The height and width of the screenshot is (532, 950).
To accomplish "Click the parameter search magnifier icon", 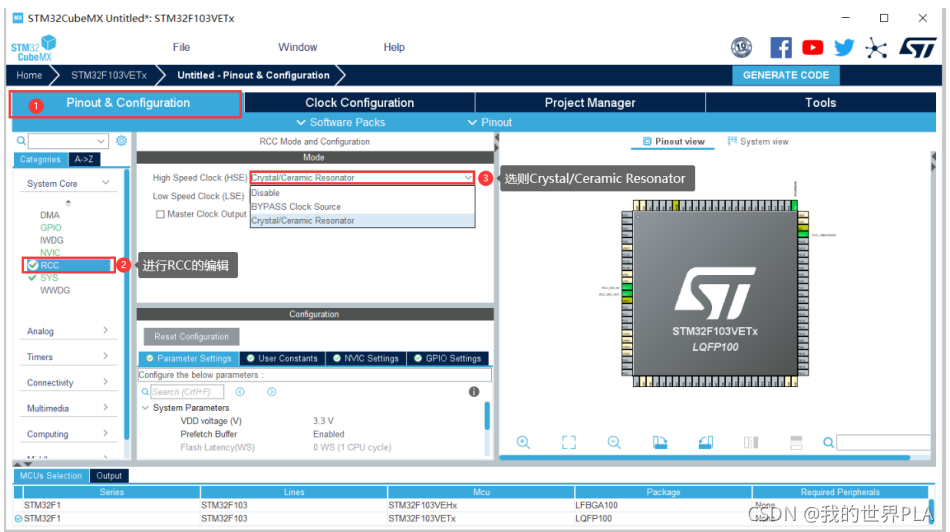I will click(x=145, y=392).
